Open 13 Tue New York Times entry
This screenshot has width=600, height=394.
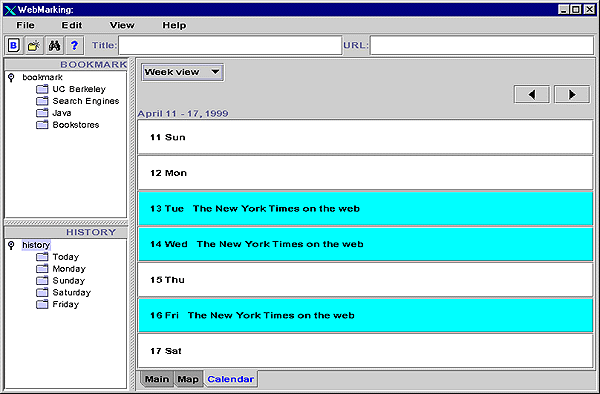click(365, 208)
